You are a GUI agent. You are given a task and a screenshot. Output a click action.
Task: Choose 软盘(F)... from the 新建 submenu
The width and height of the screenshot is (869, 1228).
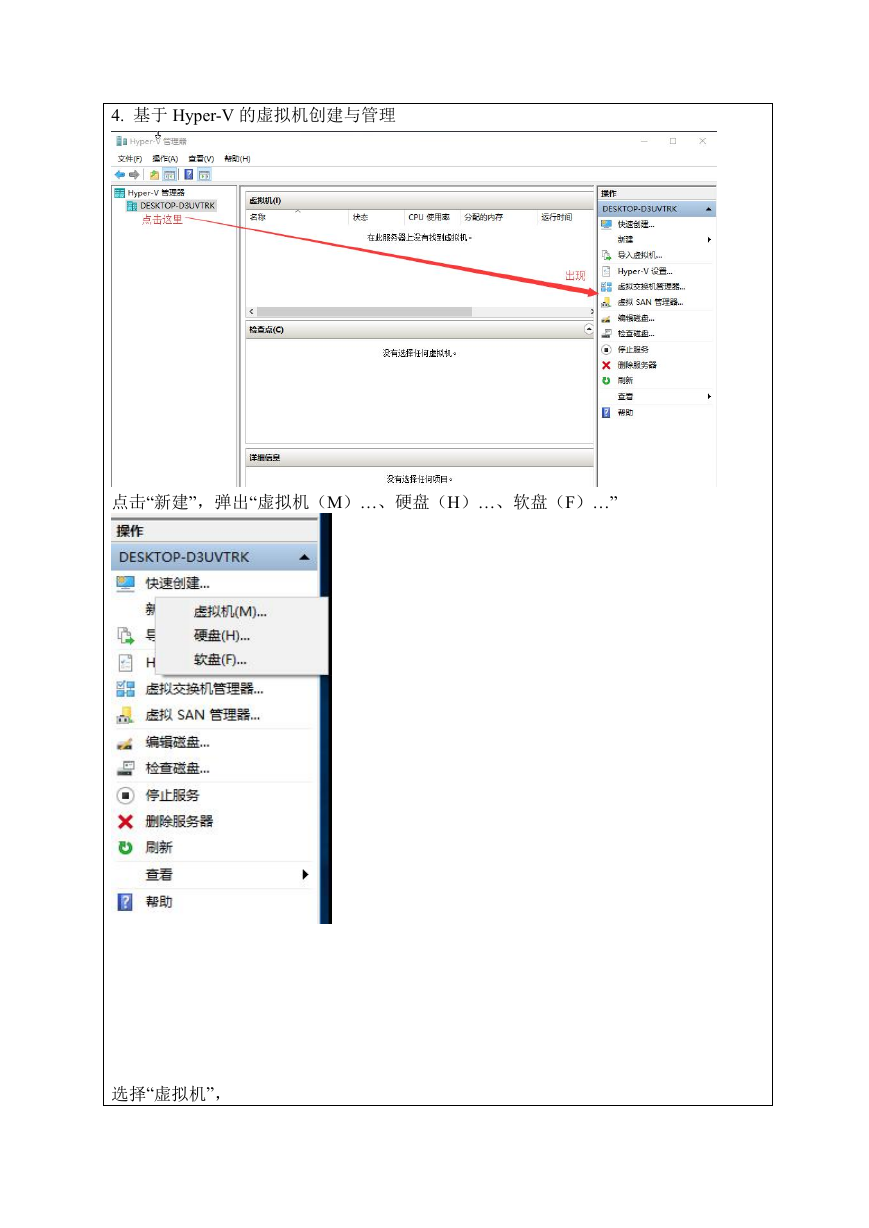[220, 659]
